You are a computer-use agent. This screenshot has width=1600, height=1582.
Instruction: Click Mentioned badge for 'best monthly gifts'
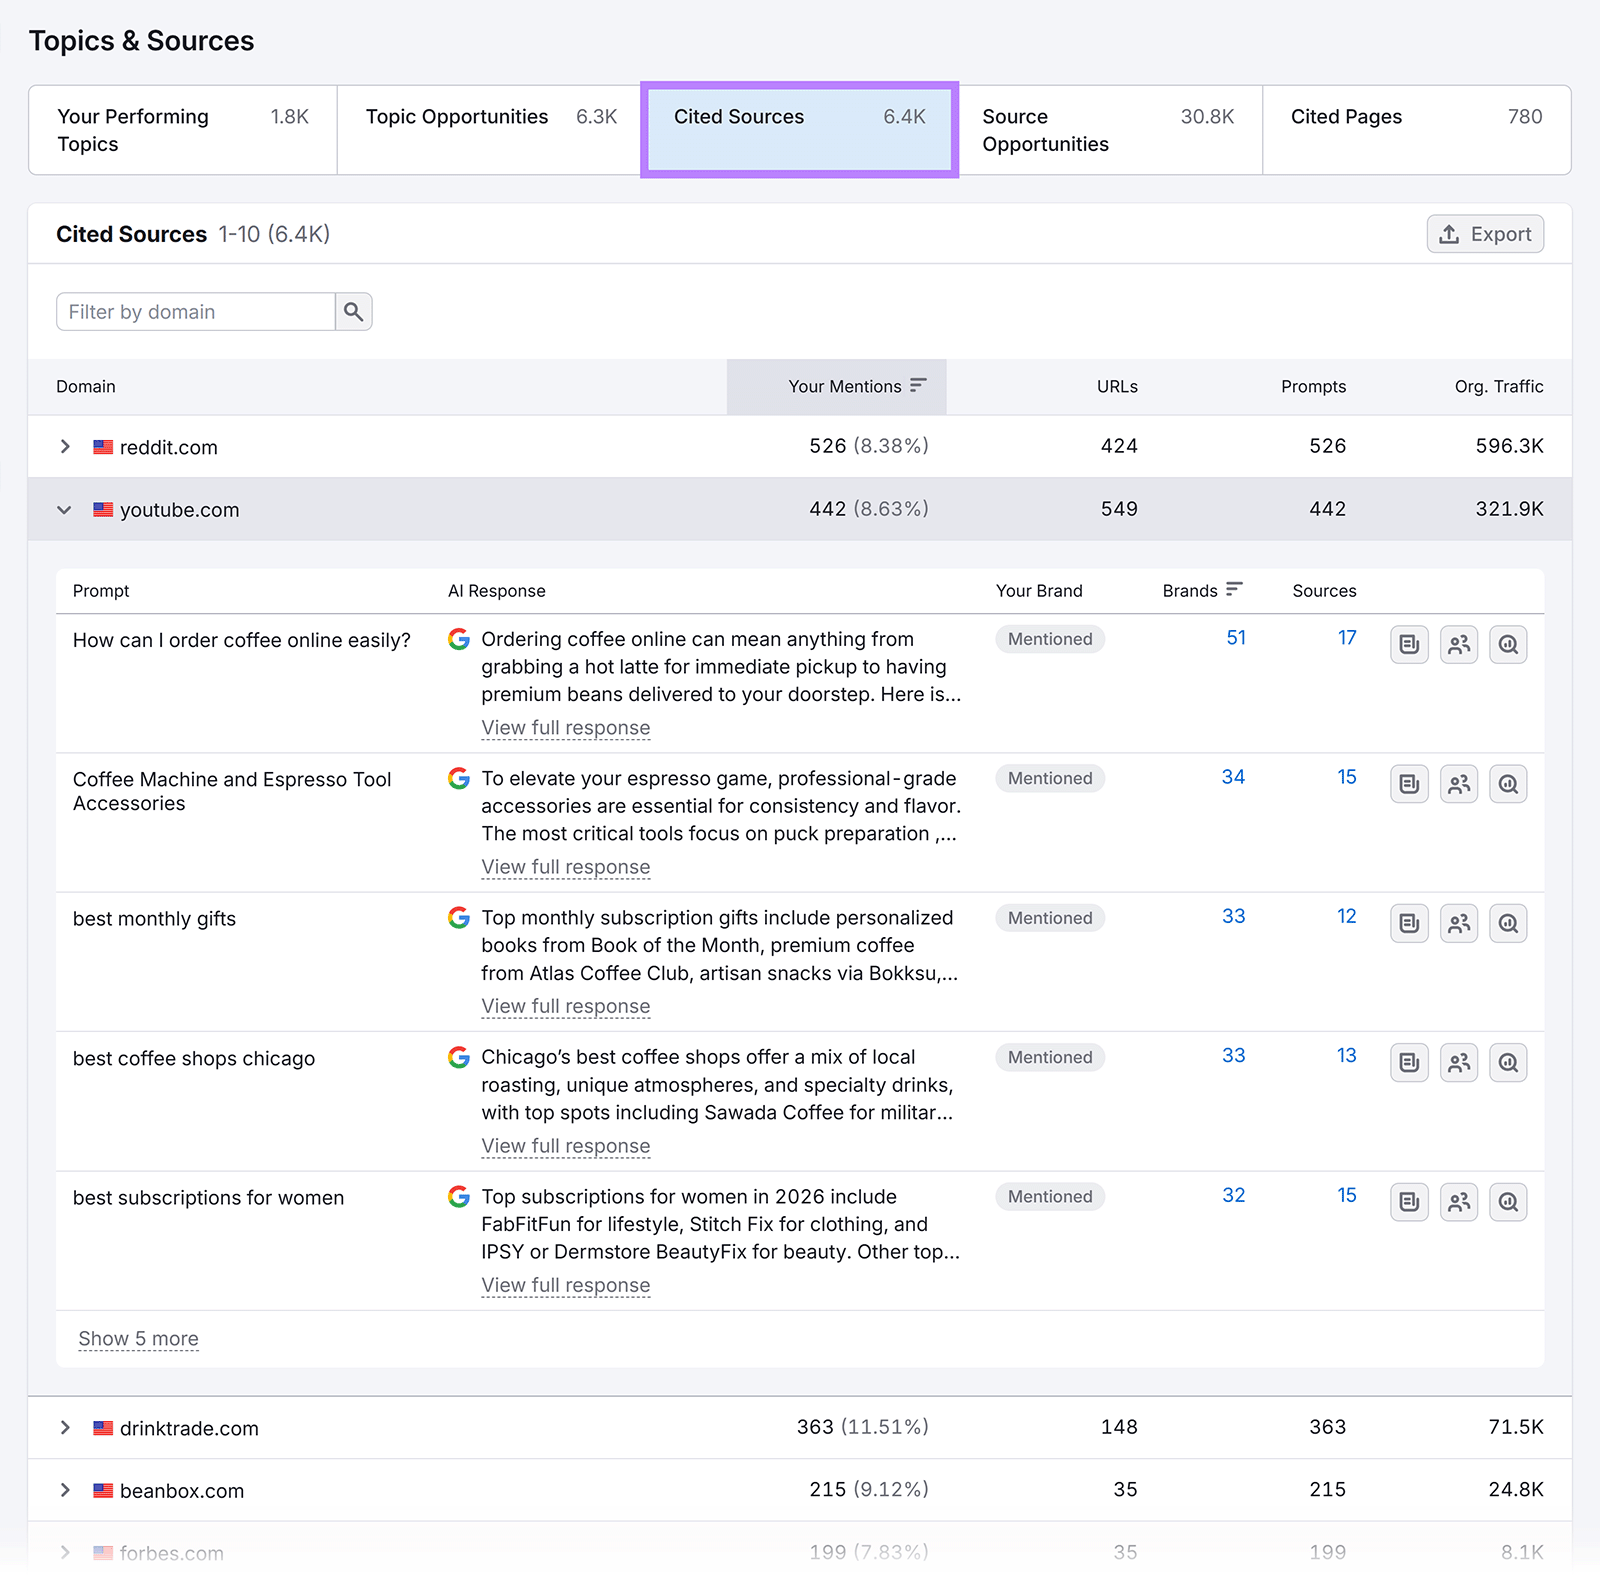tap(1050, 918)
